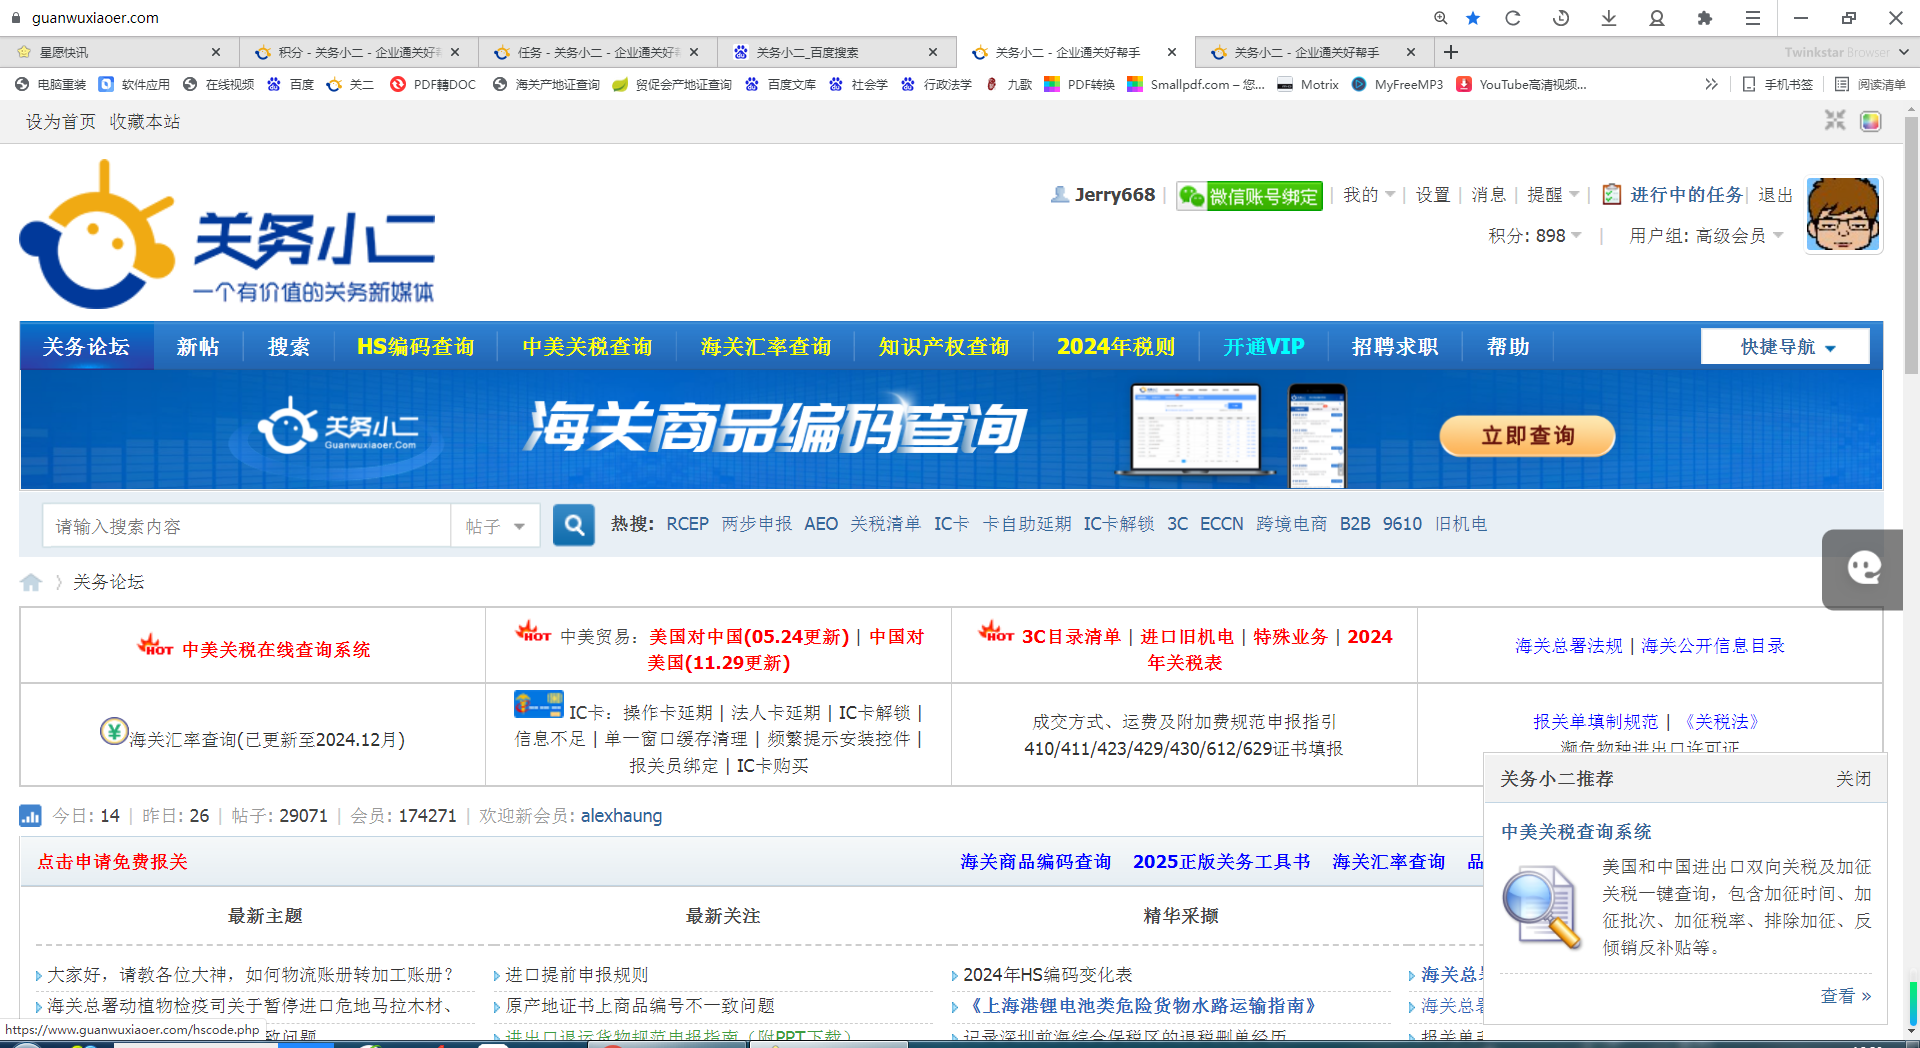This screenshot has height=1048, width=1920.
Task: Open the floating customer service face icon
Action: pyautogui.click(x=1863, y=568)
